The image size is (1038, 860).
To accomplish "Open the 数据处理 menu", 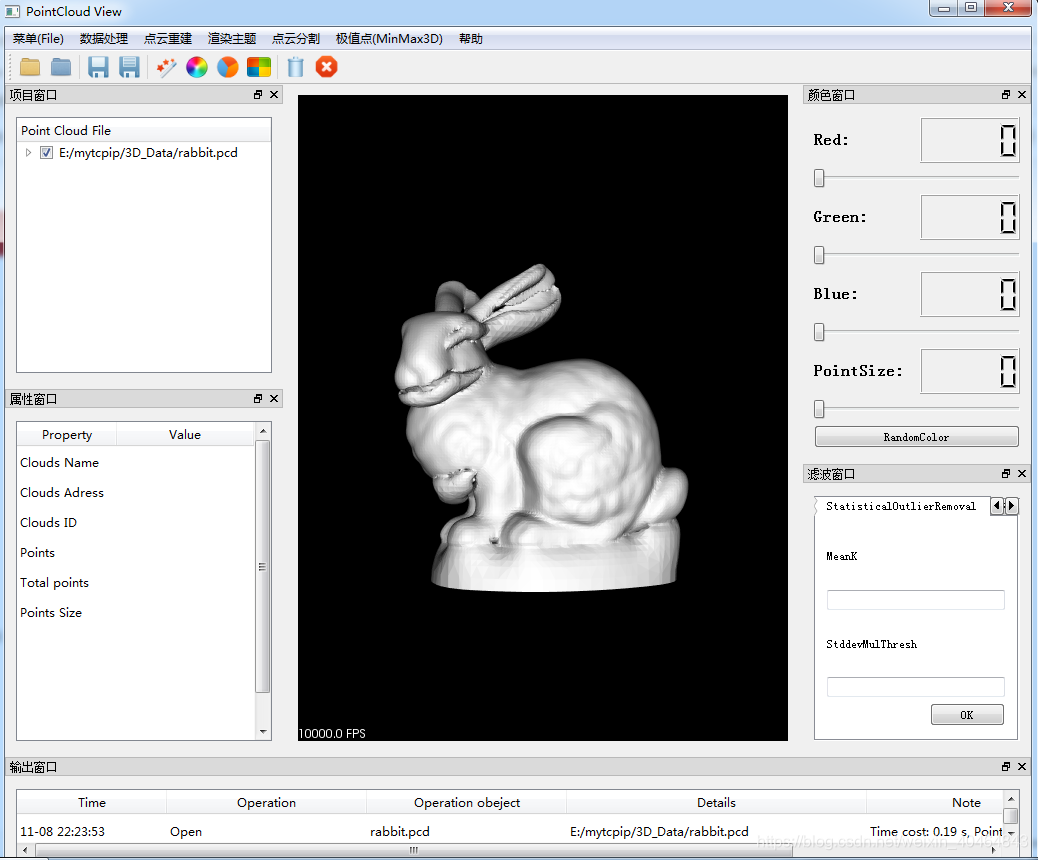I will pyautogui.click(x=104, y=38).
